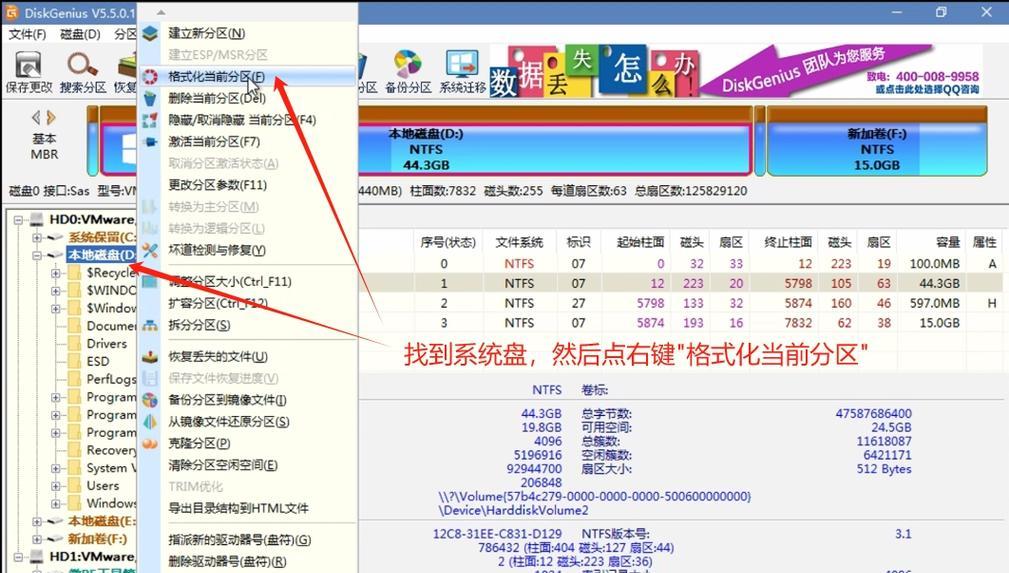Select the Drivers folder in tree

[x=106, y=344]
